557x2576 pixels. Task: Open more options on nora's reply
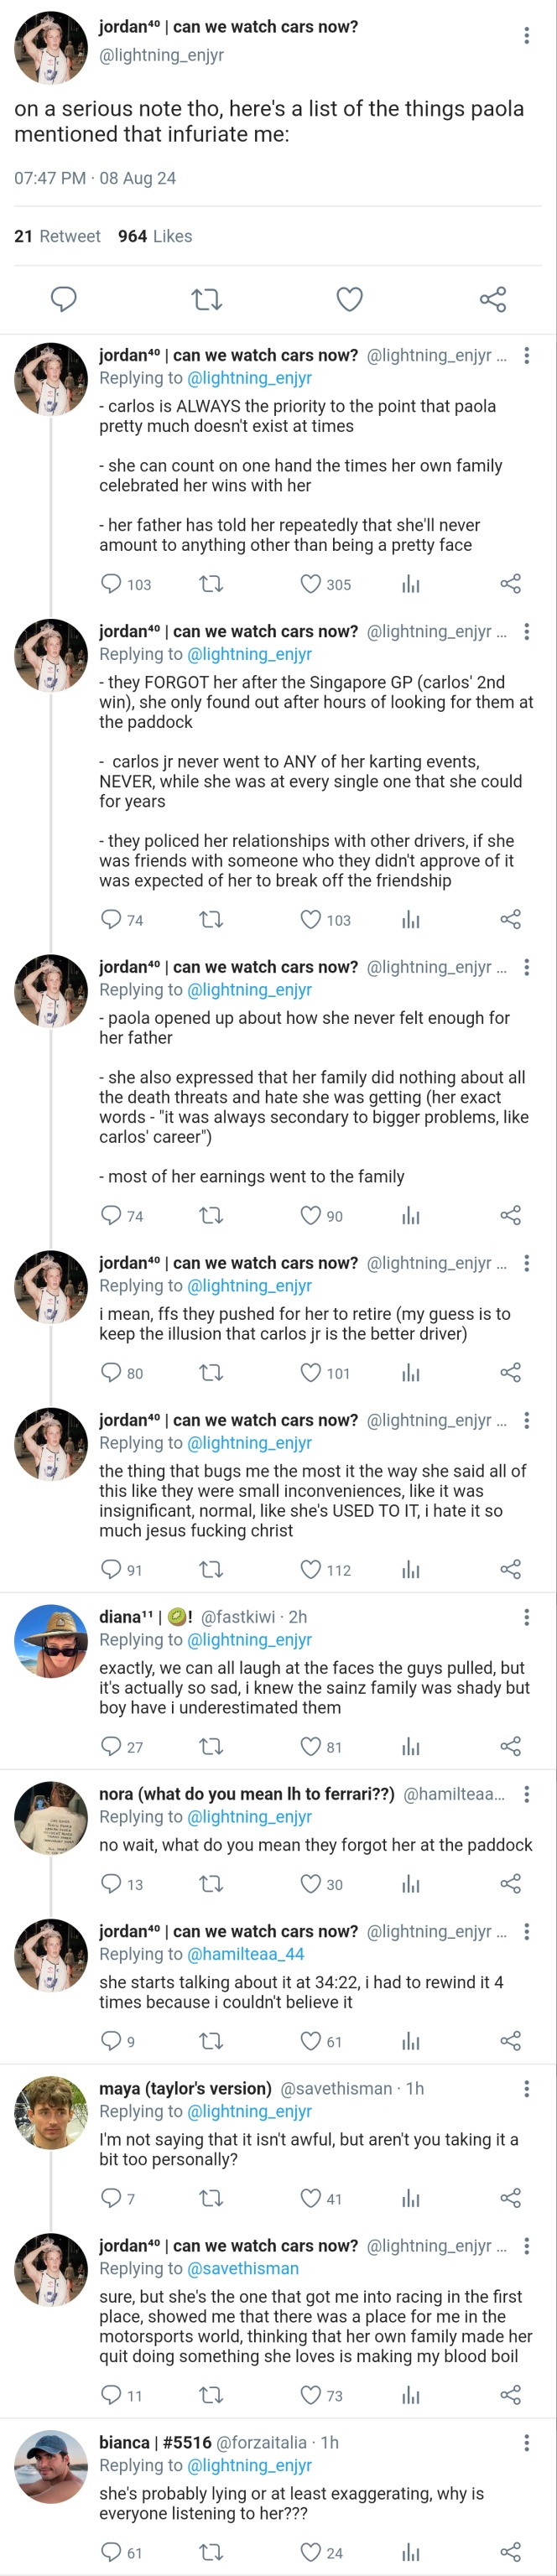pos(527,1794)
